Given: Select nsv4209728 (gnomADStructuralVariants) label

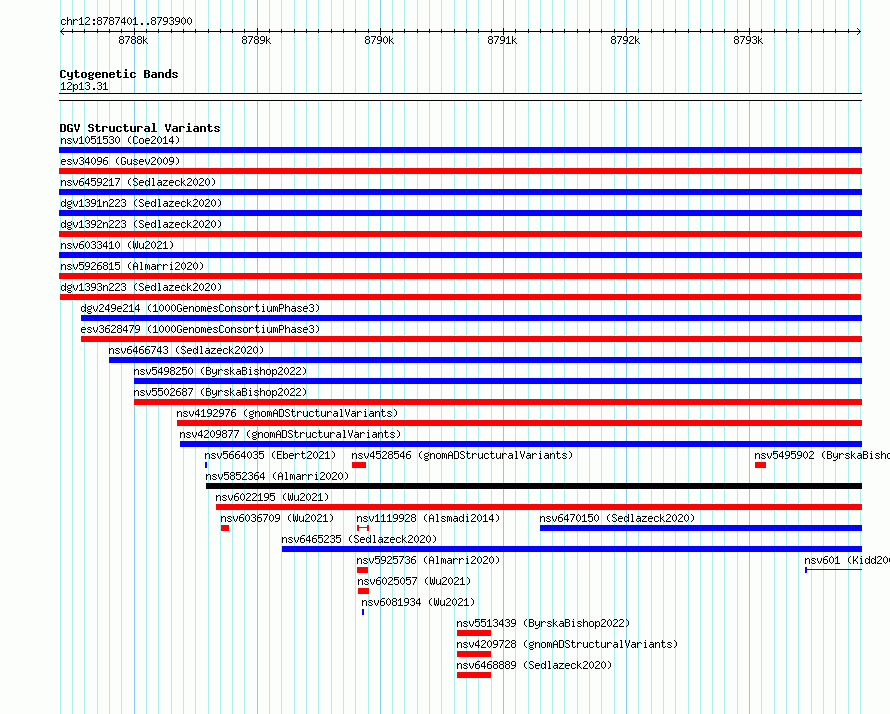Looking at the screenshot, I should [567, 644].
